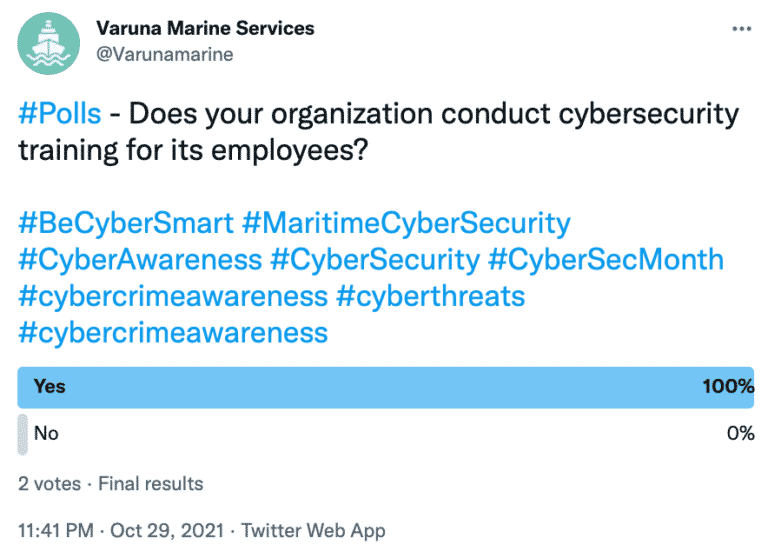Click the #CyberSecurity hashtag
Viewport: 768px width, 558px height.
click(x=375, y=259)
